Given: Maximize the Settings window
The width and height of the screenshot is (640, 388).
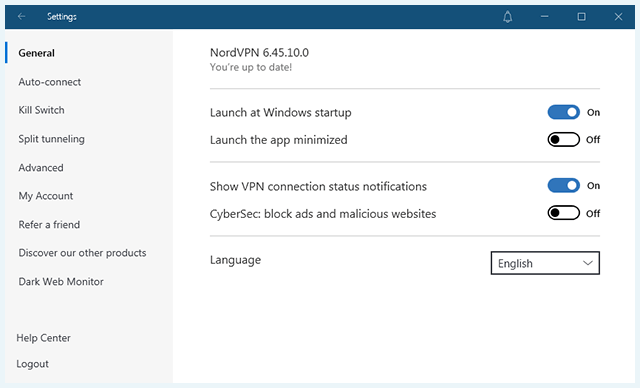Looking at the screenshot, I should coord(581,17).
